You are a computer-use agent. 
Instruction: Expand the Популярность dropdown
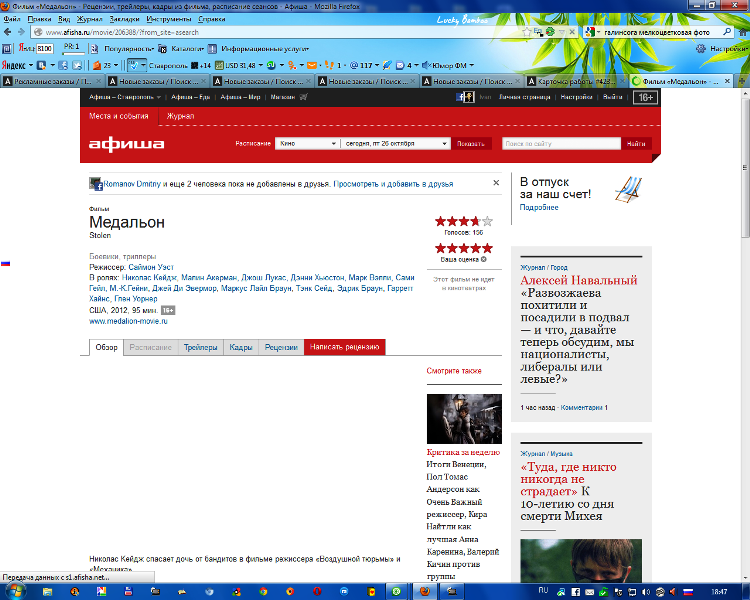(x=129, y=49)
